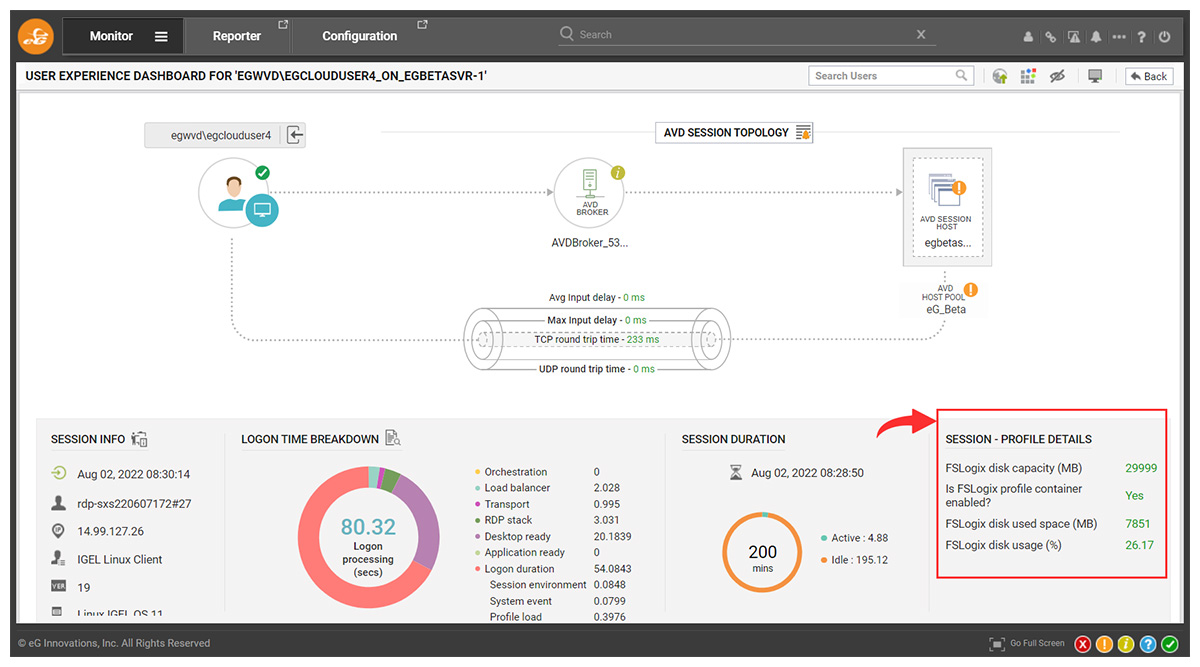Click the session duration 200 mins ring
Screen dimensions: 1200x667
point(763,552)
